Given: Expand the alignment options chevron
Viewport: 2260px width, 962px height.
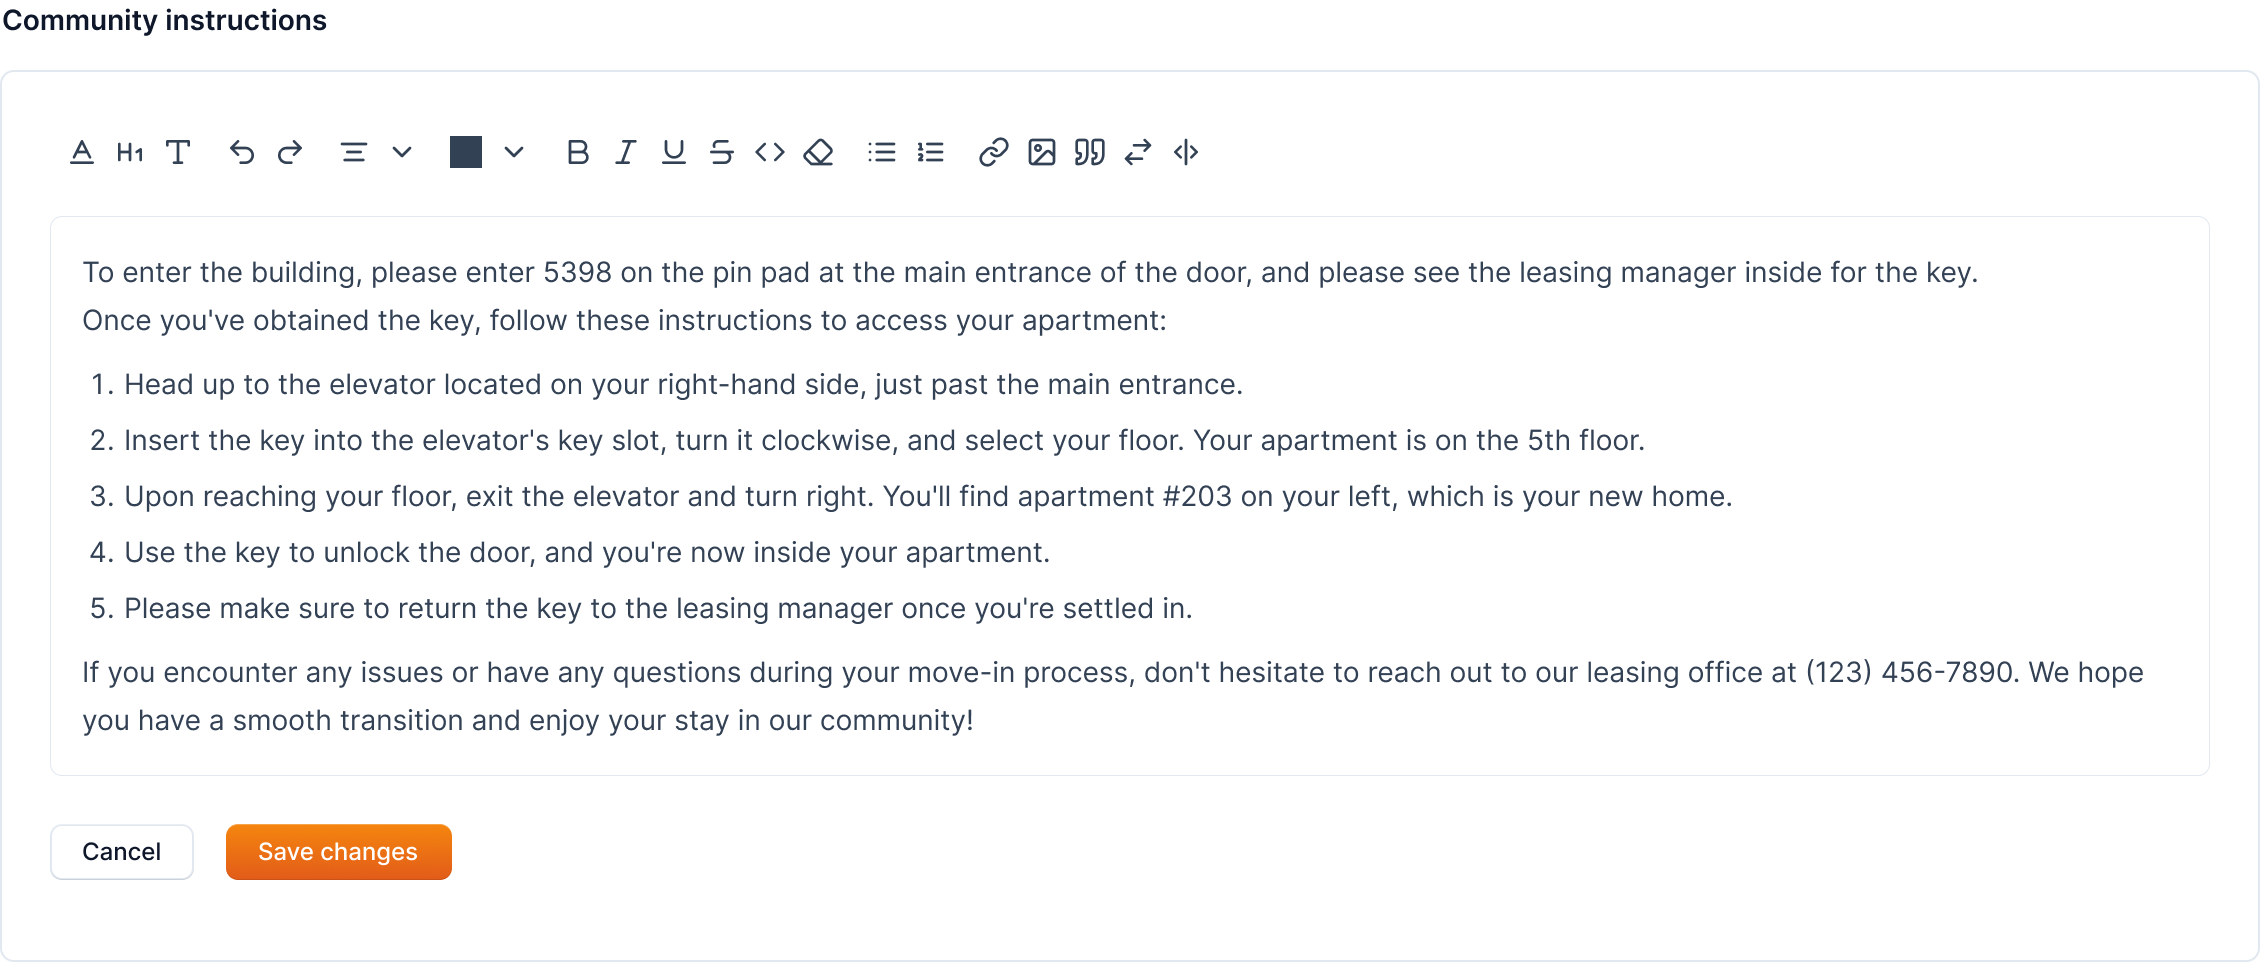Looking at the screenshot, I should click(x=402, y=153).
